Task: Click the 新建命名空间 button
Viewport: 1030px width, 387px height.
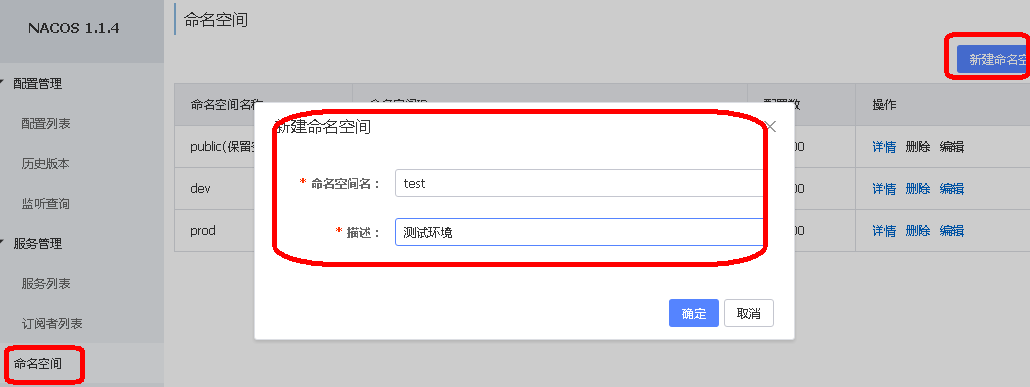Action: pyautogui.click(x=993, y=59)
